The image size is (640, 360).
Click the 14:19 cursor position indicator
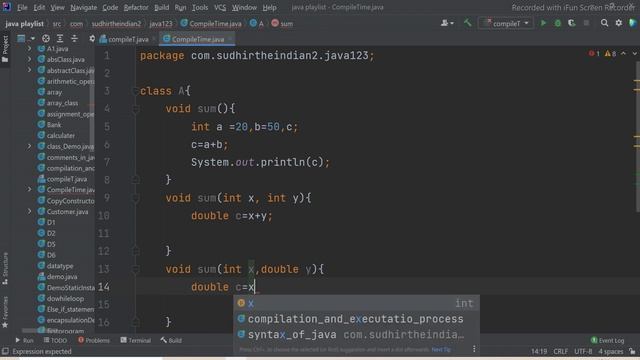tap(539, 351)
